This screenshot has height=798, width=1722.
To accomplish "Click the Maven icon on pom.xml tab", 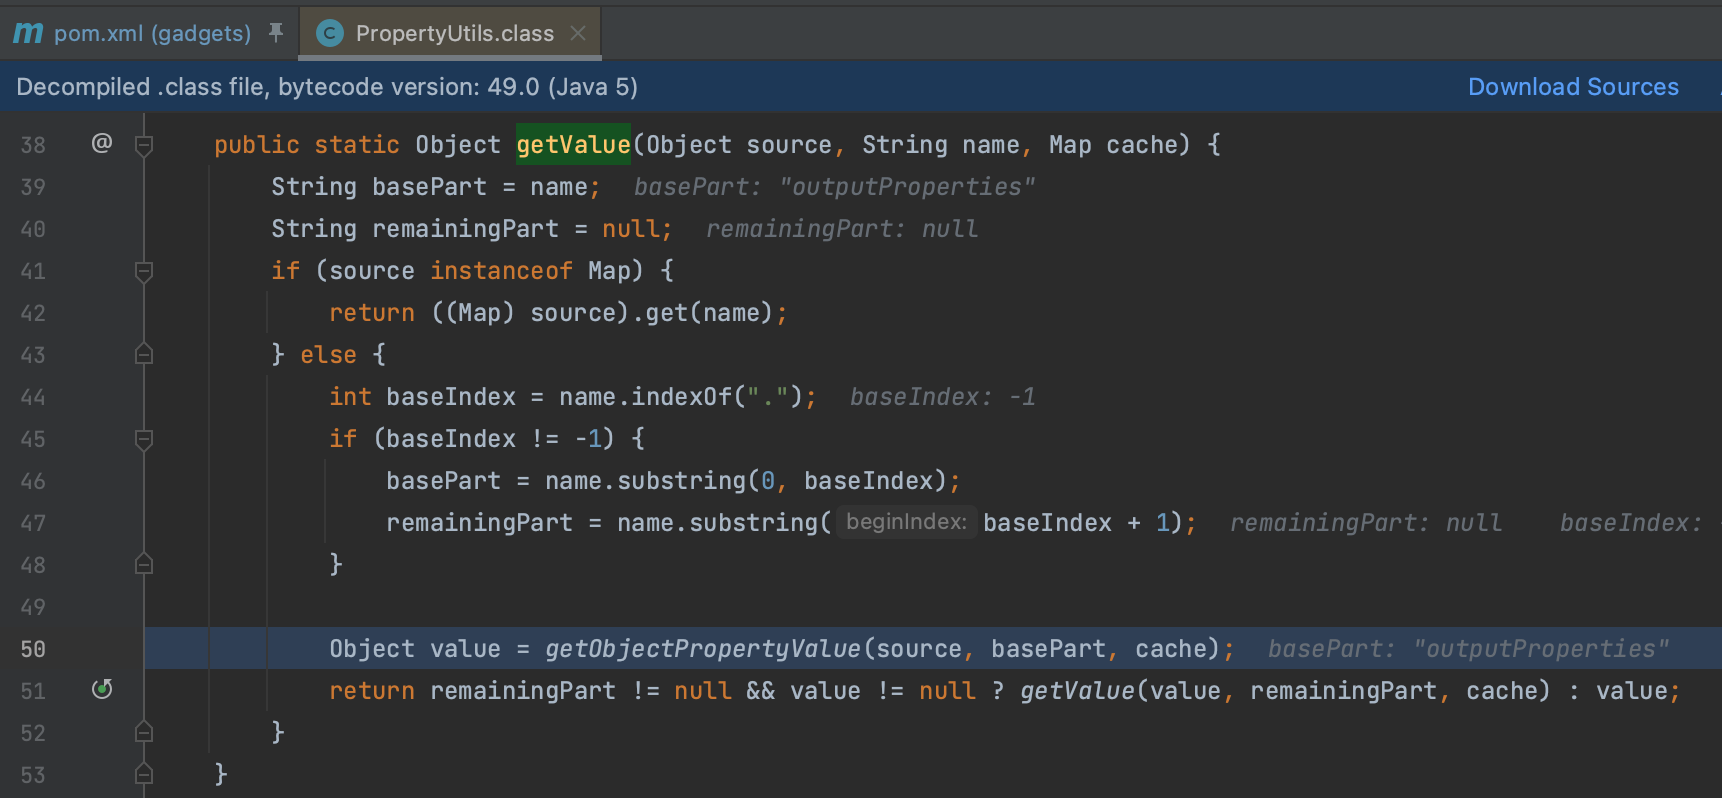I will tap(28, 33).
